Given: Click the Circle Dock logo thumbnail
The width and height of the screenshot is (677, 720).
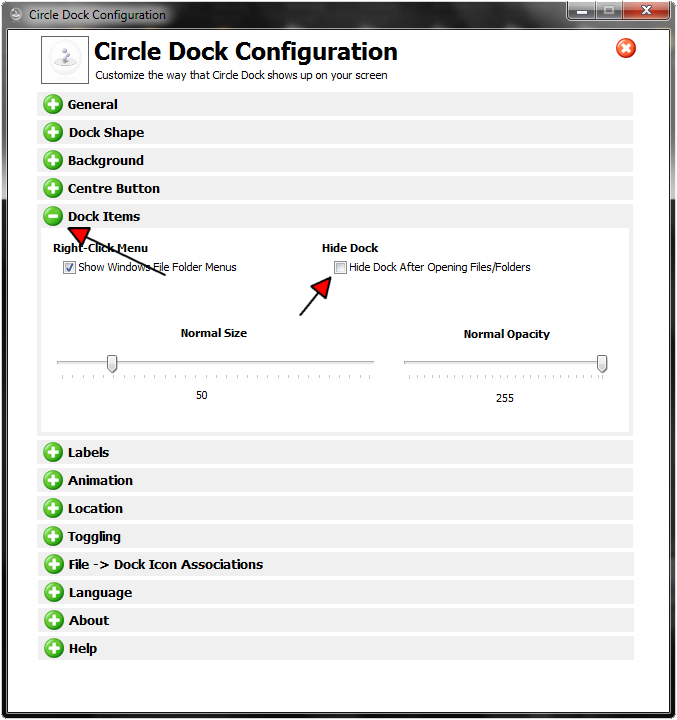Looking at the screenshot, I should point(65,60).
